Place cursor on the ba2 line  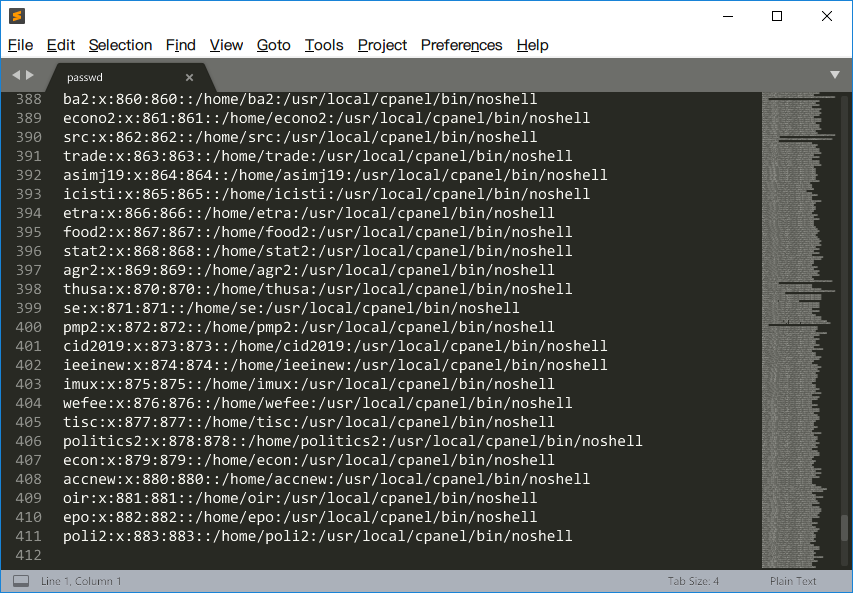tap(300, 99)
